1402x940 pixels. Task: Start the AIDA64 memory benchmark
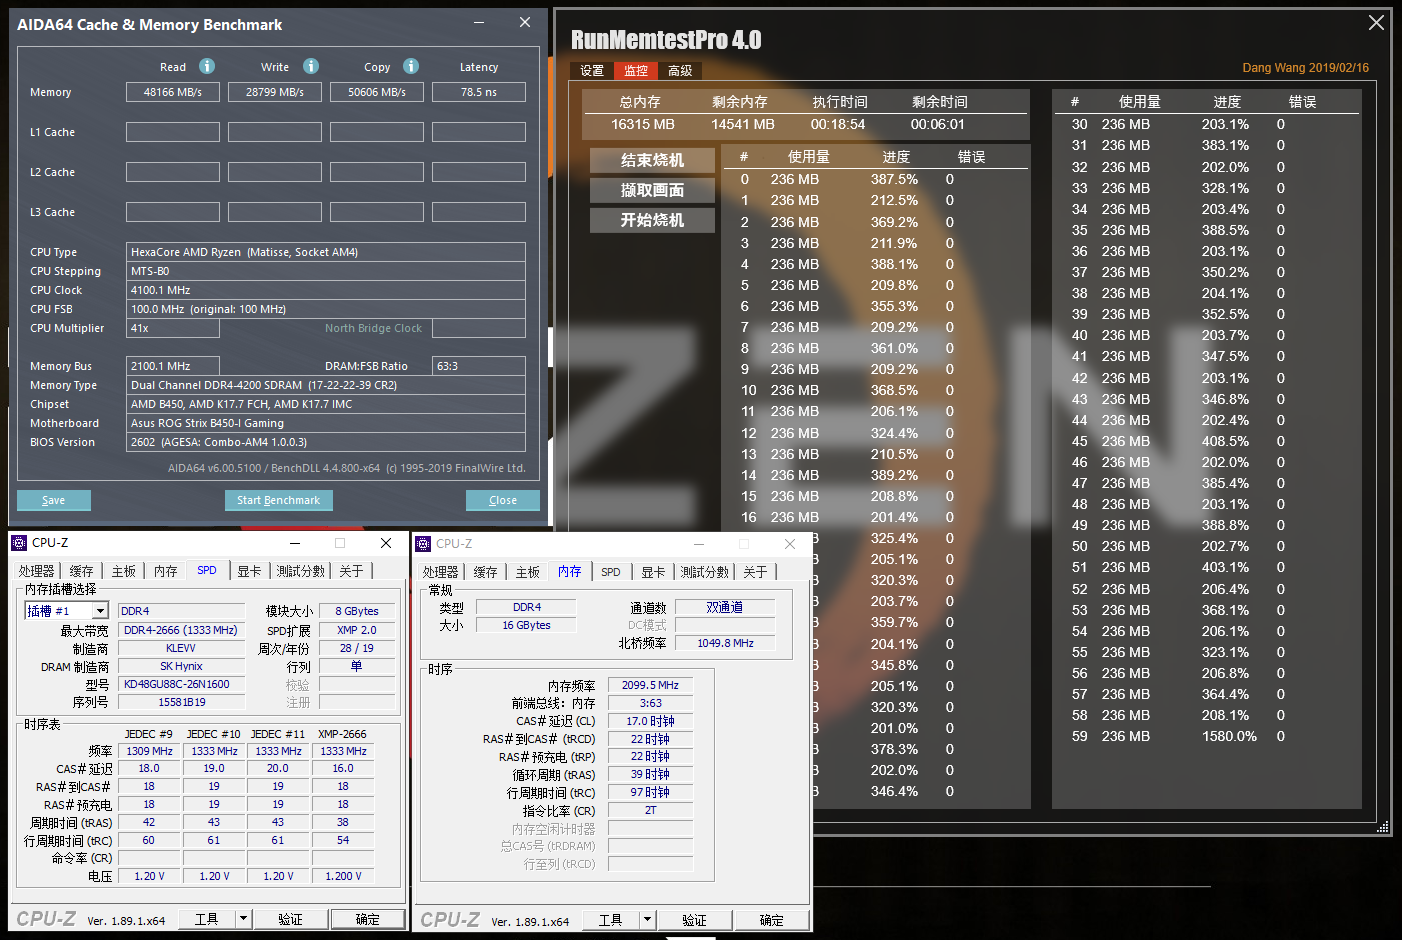278,500
